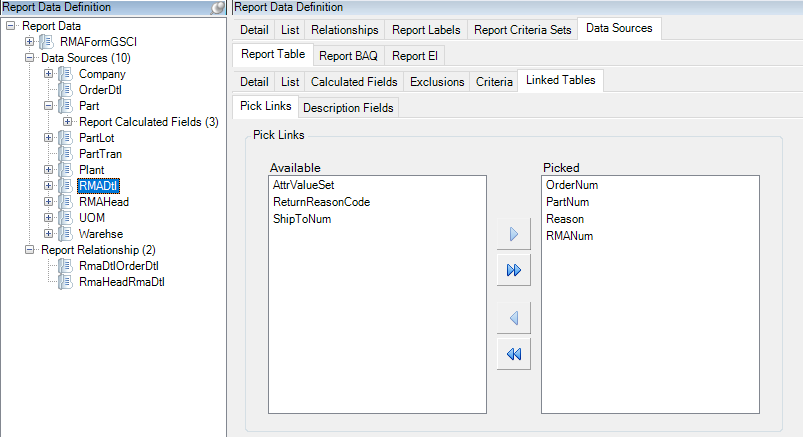The width and height of the screenshot is (803, 437).
Task: Select ReturnReasonCode in Available list
Action: [x=321, y=202]
